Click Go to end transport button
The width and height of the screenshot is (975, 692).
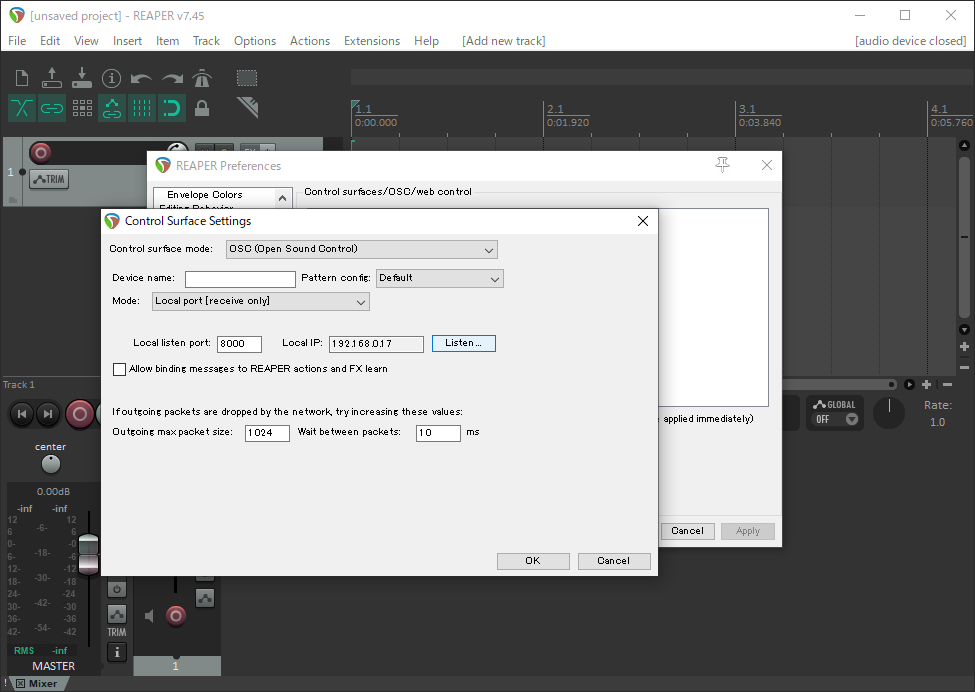[x=49, y=414]
